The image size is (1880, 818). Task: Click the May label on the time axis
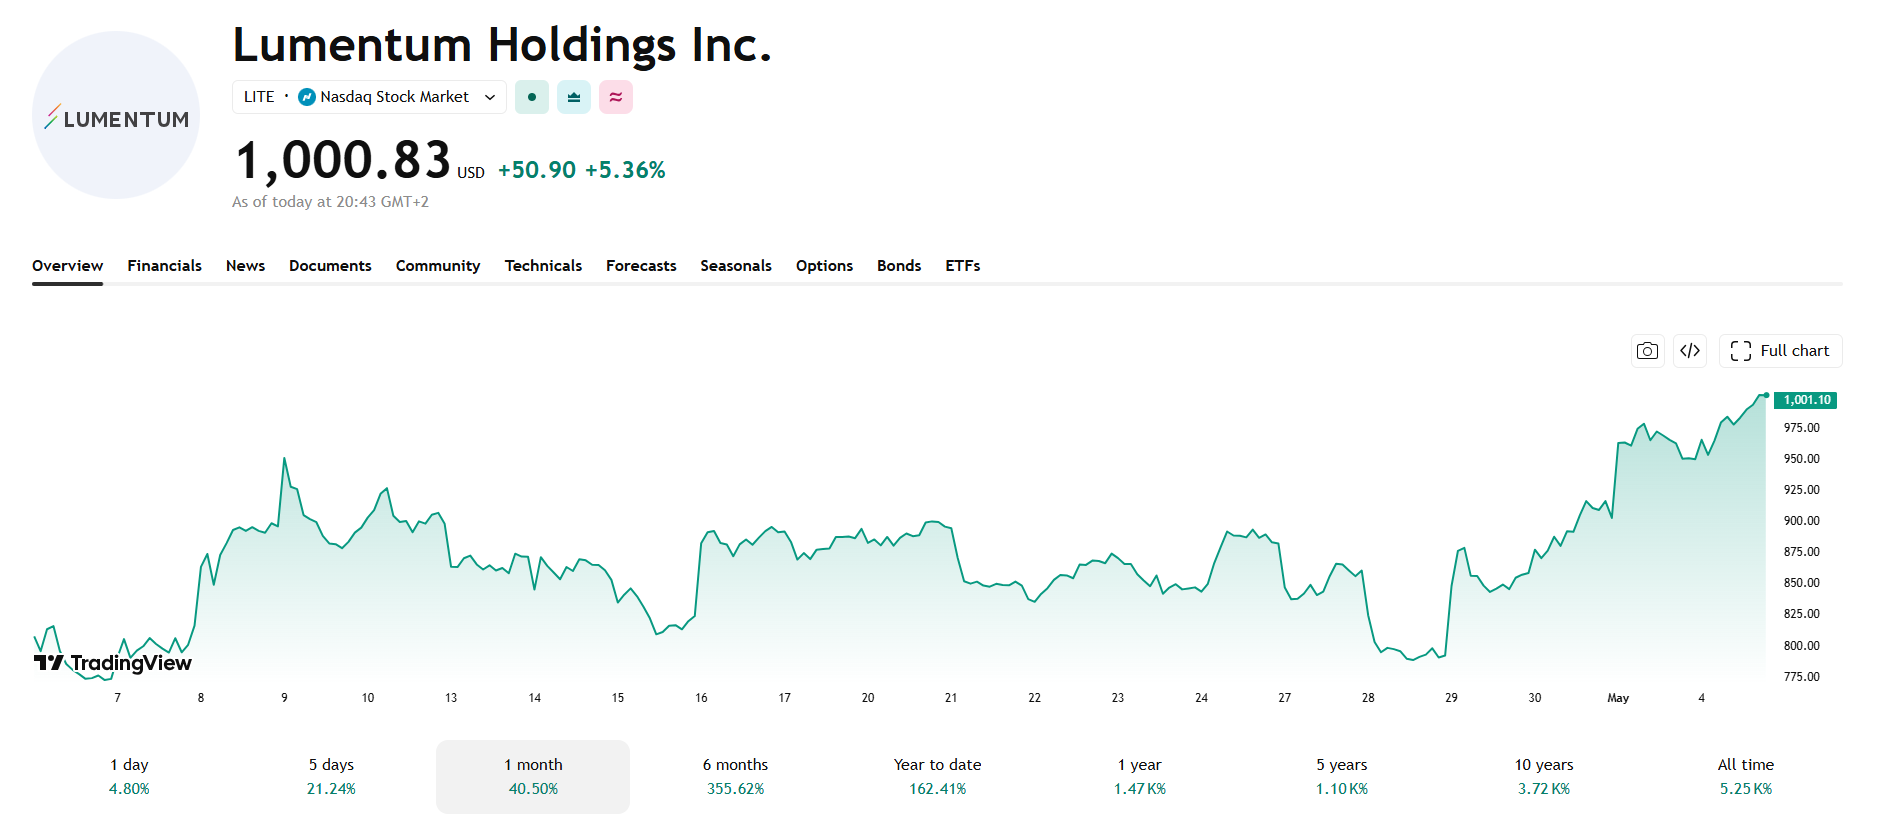pyautogui.click(x=1618, y=698)
